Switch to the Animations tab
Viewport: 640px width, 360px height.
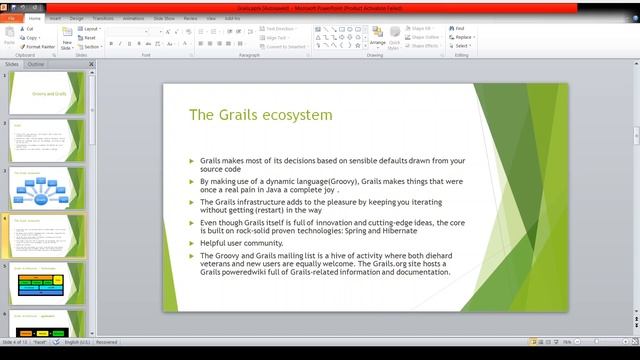(x=133, y=19)
